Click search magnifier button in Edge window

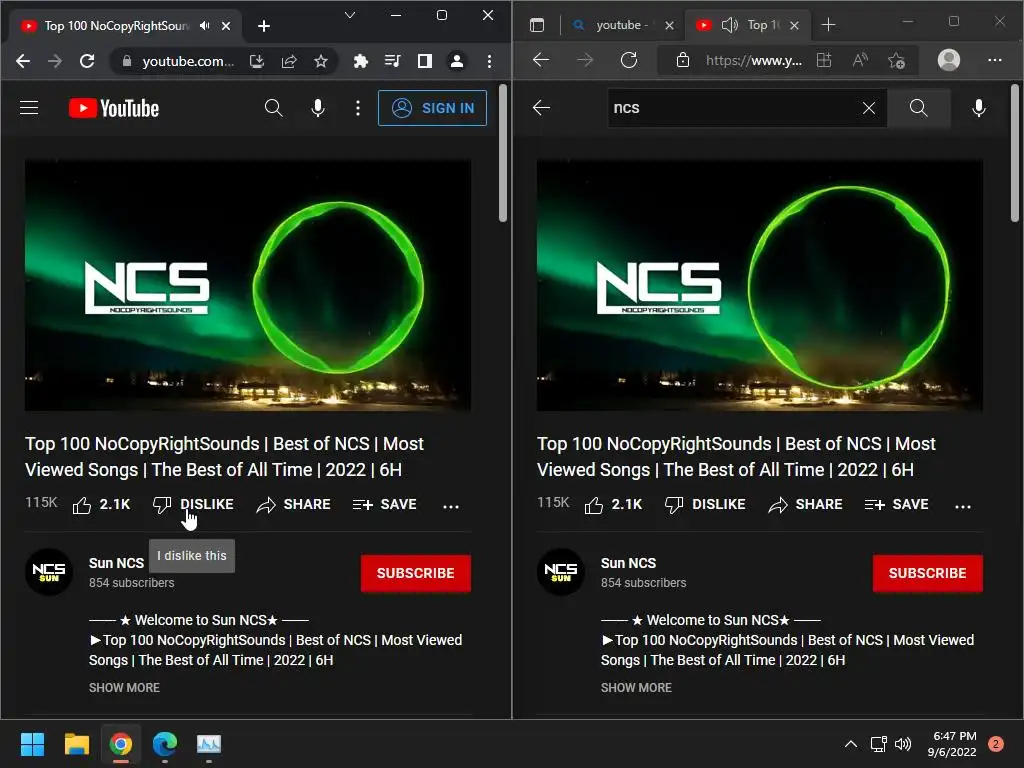(918, 108)
